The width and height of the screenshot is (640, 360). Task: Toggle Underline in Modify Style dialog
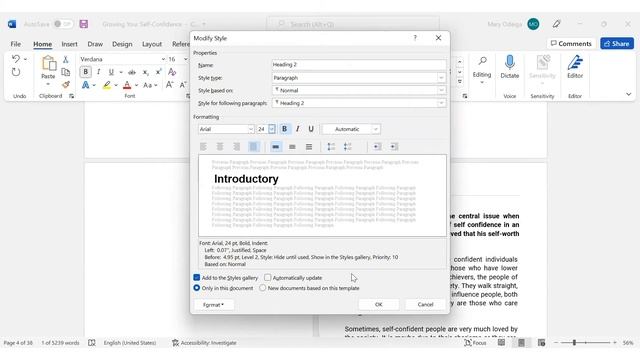click(x=311, y=129)
